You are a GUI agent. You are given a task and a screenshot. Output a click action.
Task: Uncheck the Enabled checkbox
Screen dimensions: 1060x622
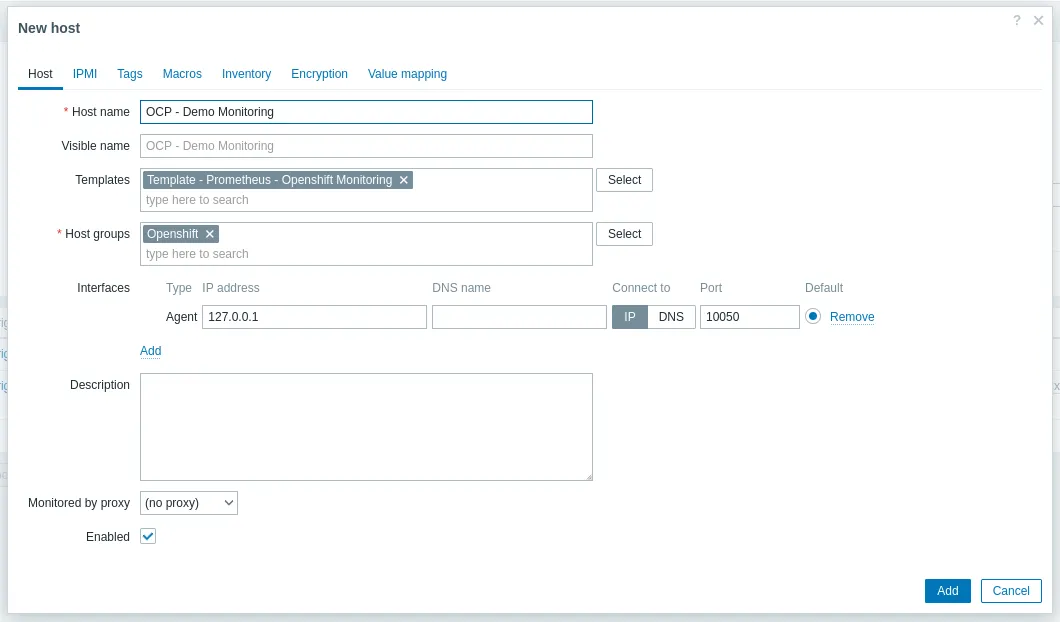[x=147, y=536]
